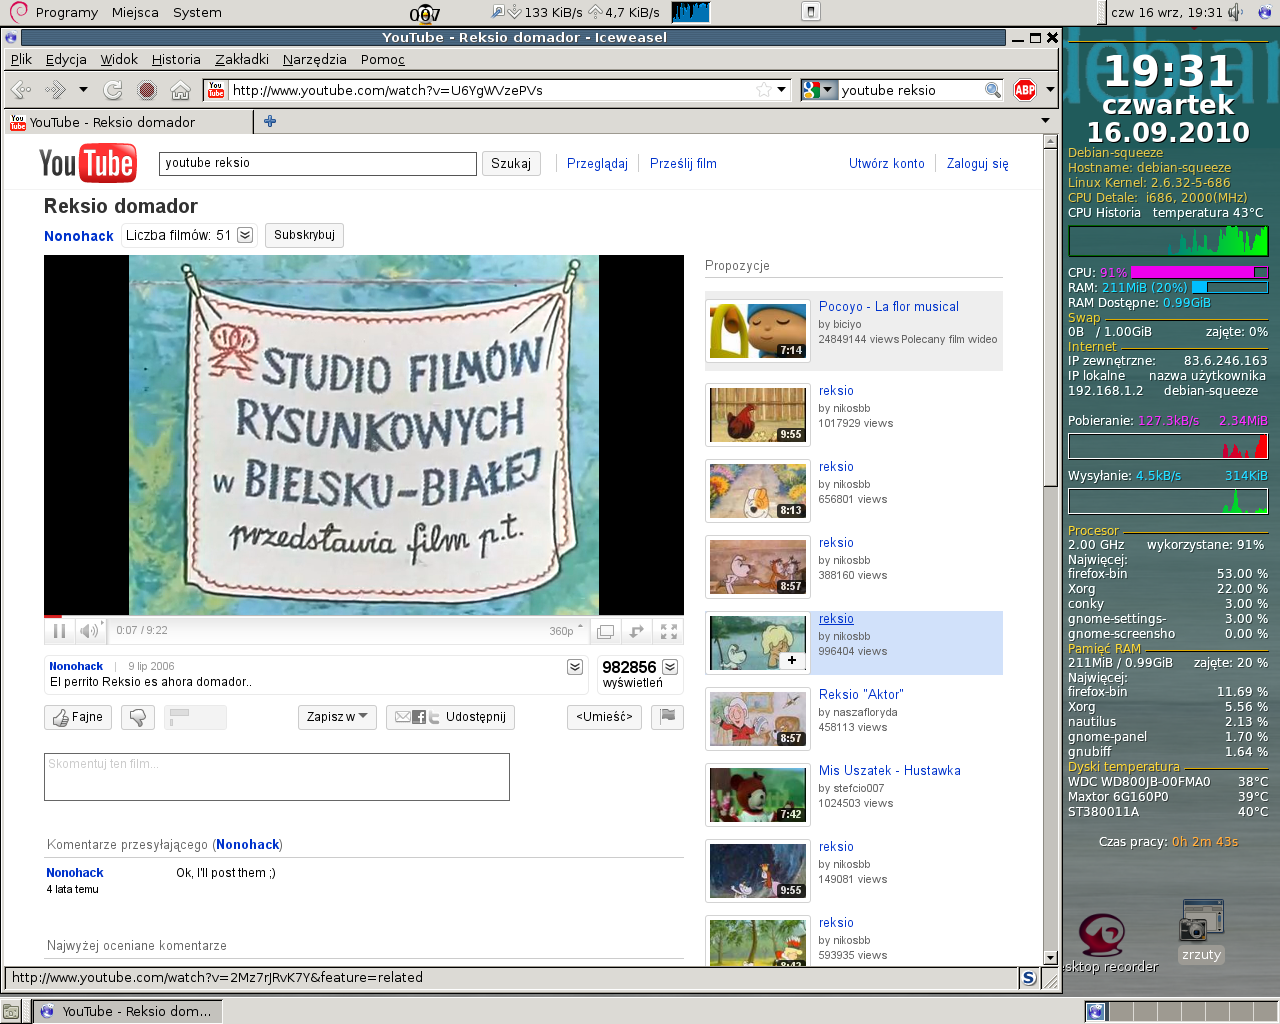Click the <Umieść> embed button
The width and height of the screenshot is (1280, 1024).
[604, 716]
